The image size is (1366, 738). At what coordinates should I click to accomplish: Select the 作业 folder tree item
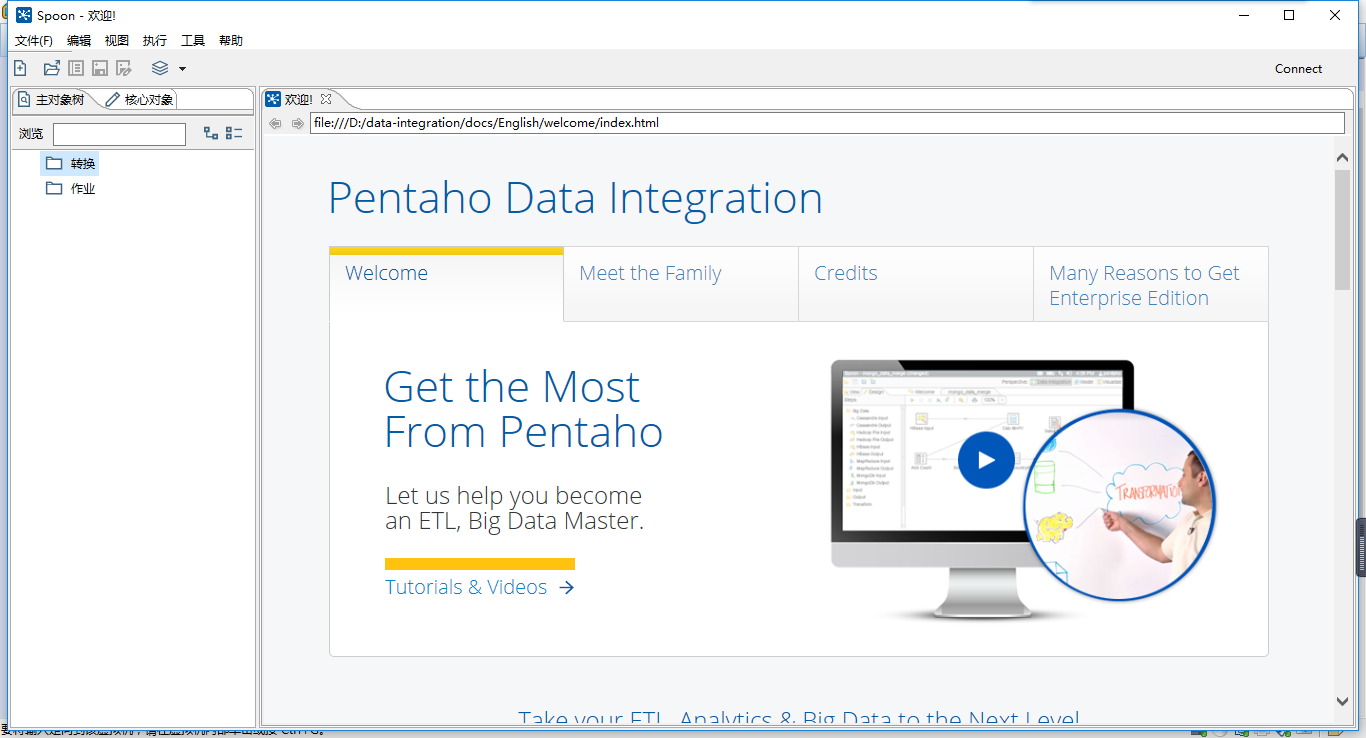coord(70,188)
